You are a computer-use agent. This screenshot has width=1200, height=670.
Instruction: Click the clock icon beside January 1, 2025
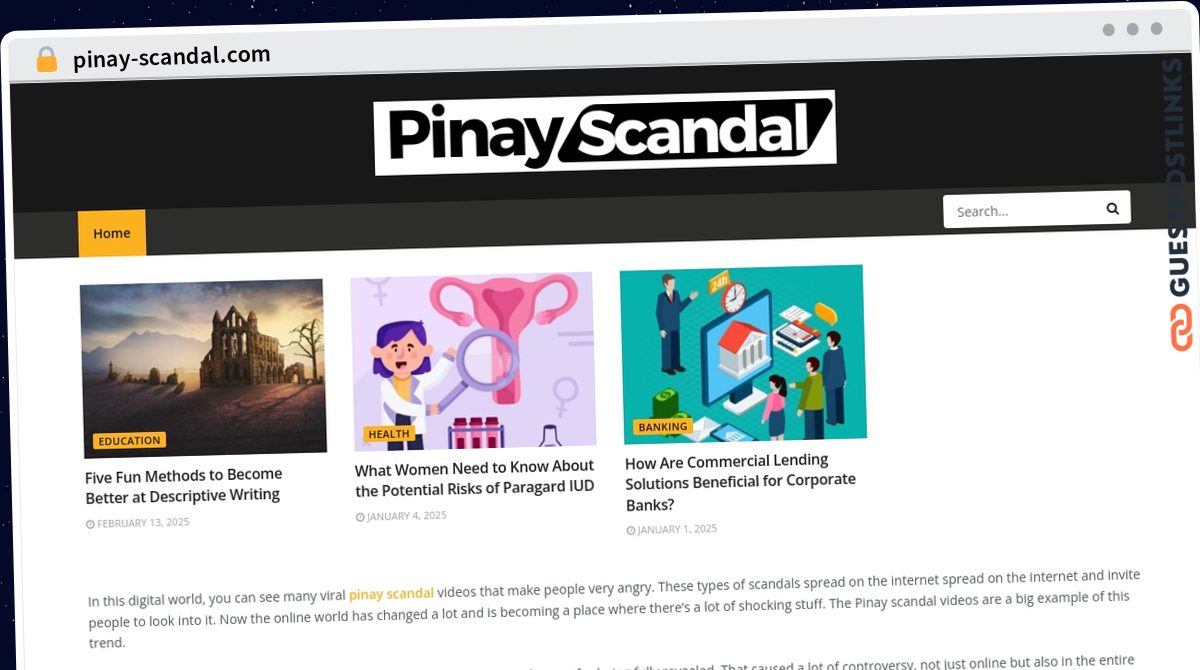pos(630,530)
